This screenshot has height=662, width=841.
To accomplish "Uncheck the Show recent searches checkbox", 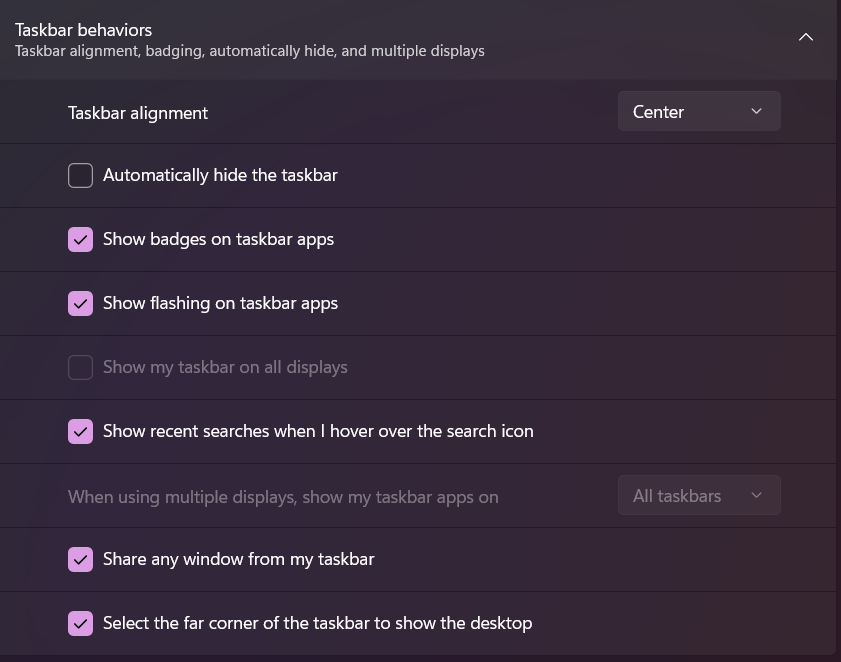I will click(x=80, y=432).
